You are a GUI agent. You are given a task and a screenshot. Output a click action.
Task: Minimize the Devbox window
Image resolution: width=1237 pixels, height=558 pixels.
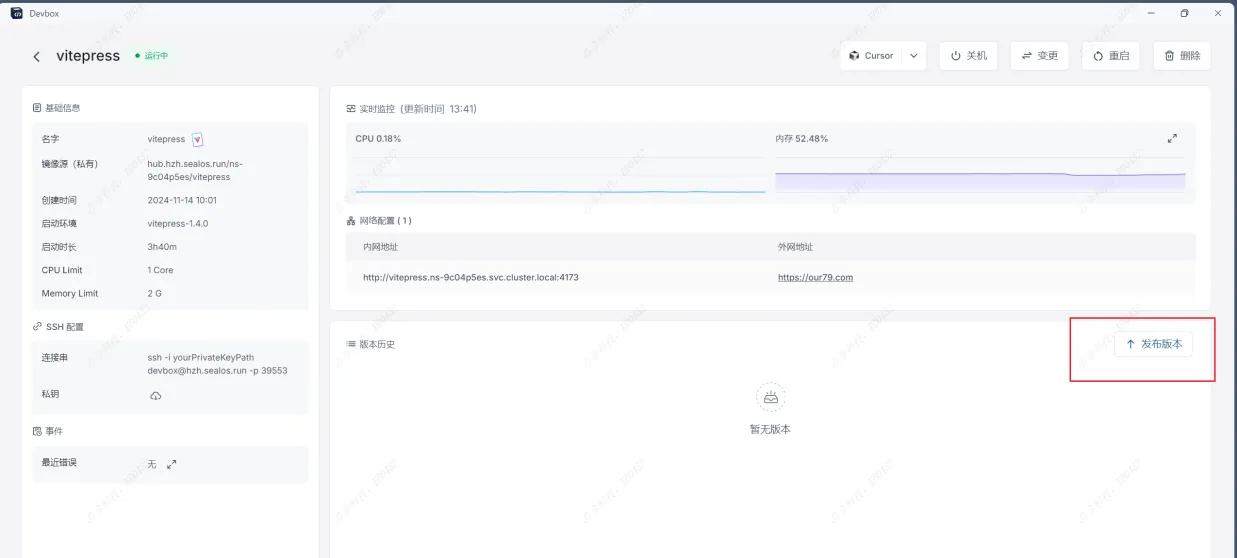(1152, 13)
